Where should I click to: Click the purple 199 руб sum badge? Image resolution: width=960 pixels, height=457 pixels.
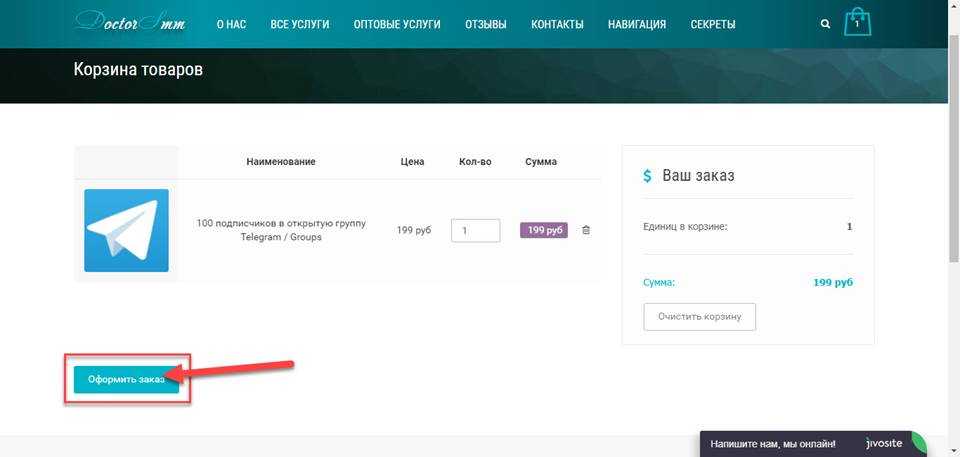tap(543, 230)
